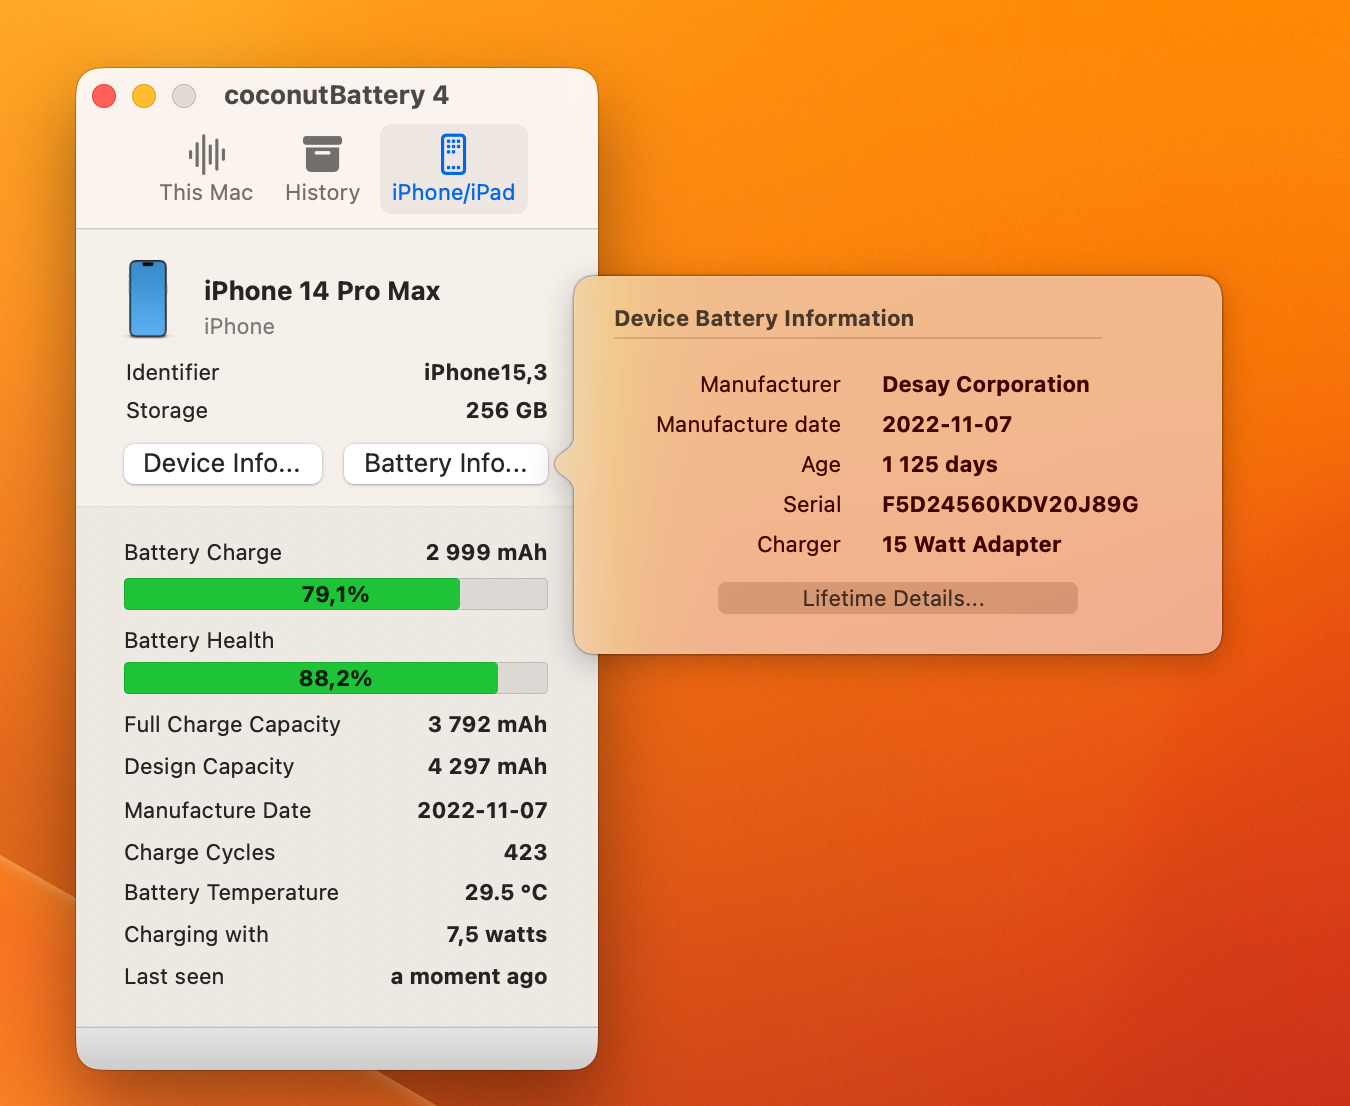The image size is (1350, 1106).
Task: Click the Identifier label
Action: (172, 373)
